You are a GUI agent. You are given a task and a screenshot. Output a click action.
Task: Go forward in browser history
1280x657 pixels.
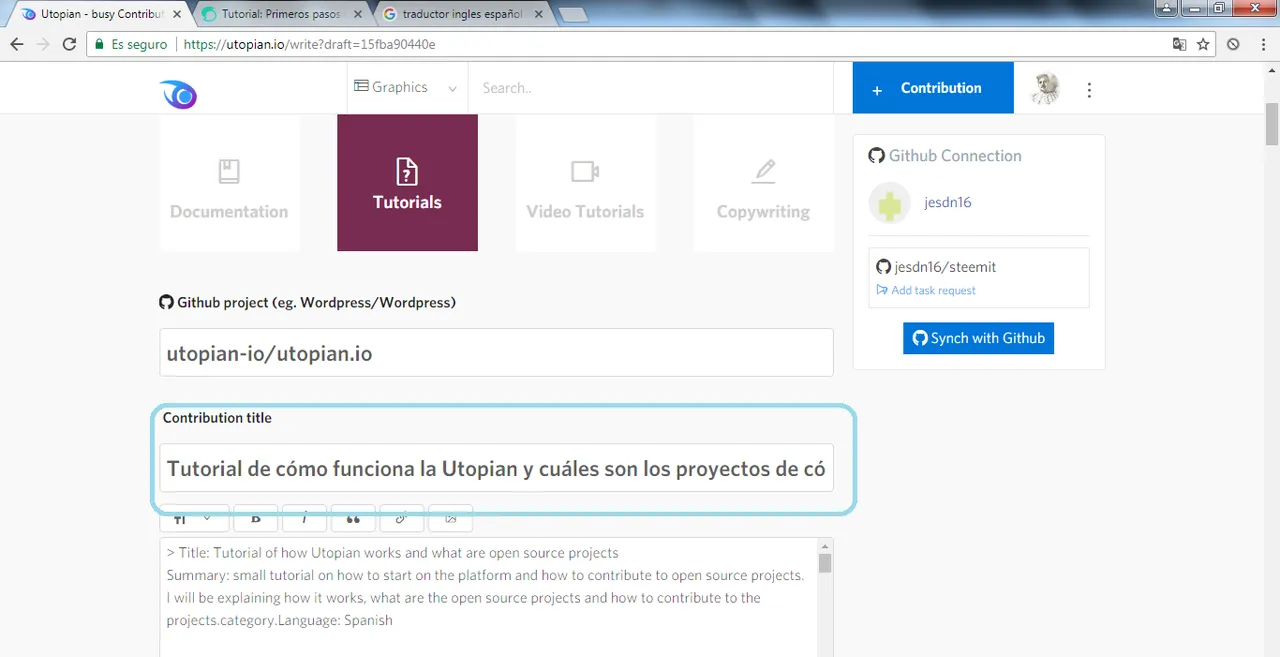coord(43,44)
